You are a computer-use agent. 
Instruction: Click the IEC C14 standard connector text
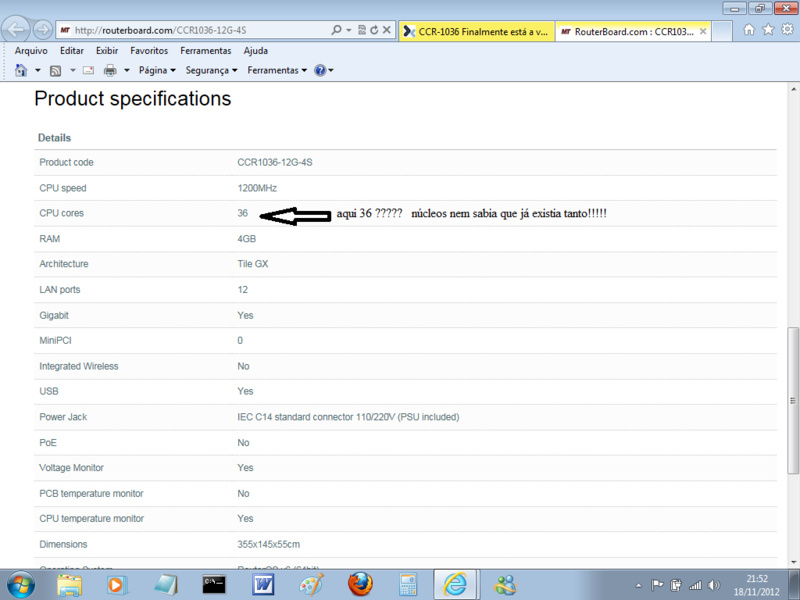tap(348, 417)
